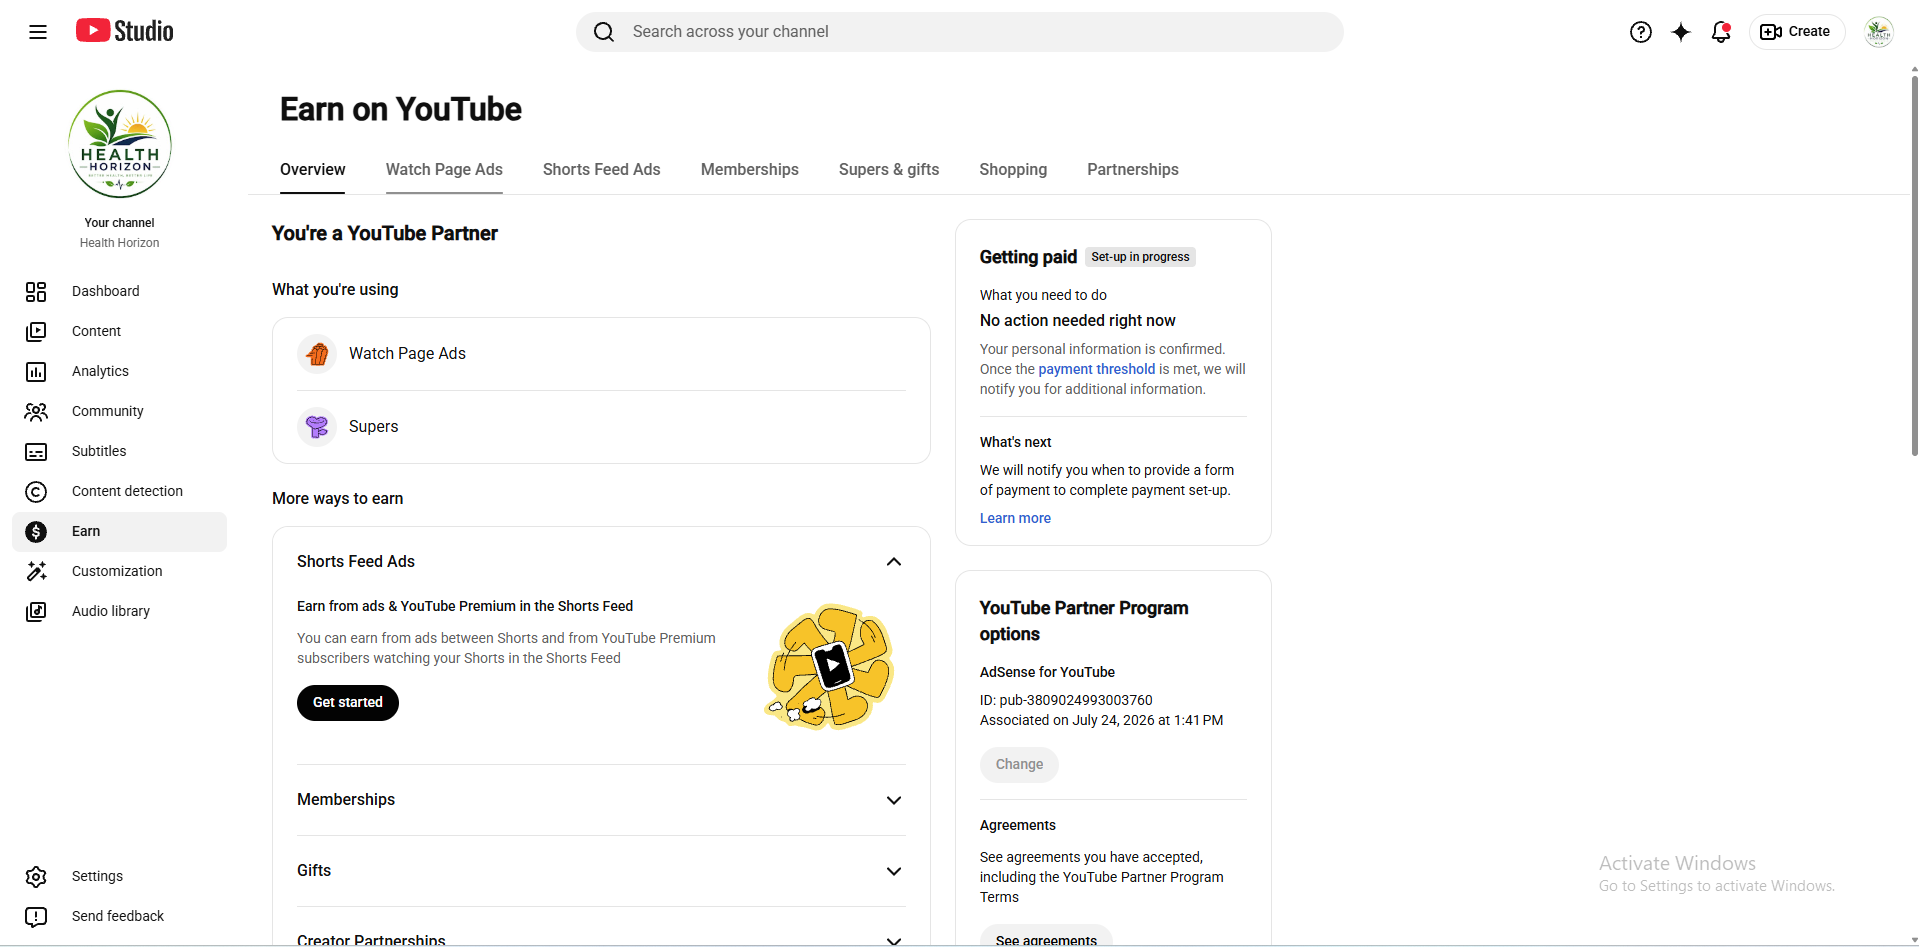Expand the Gifts section

pos(894,871)
